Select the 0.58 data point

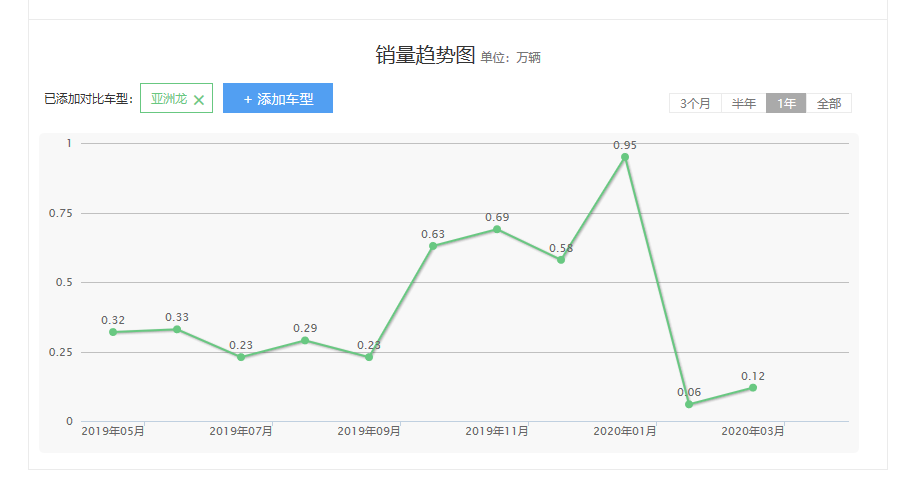click(x=561, y=260)
